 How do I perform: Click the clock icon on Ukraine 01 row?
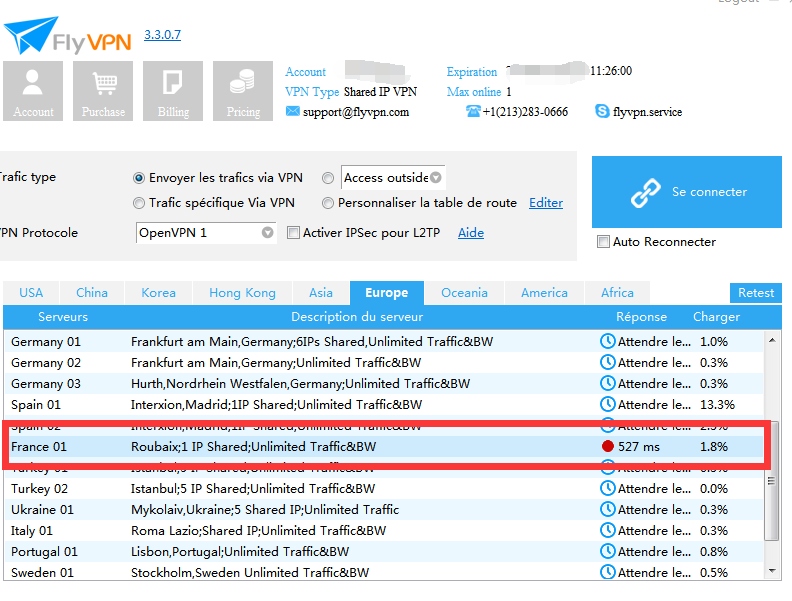click(608, 509)
